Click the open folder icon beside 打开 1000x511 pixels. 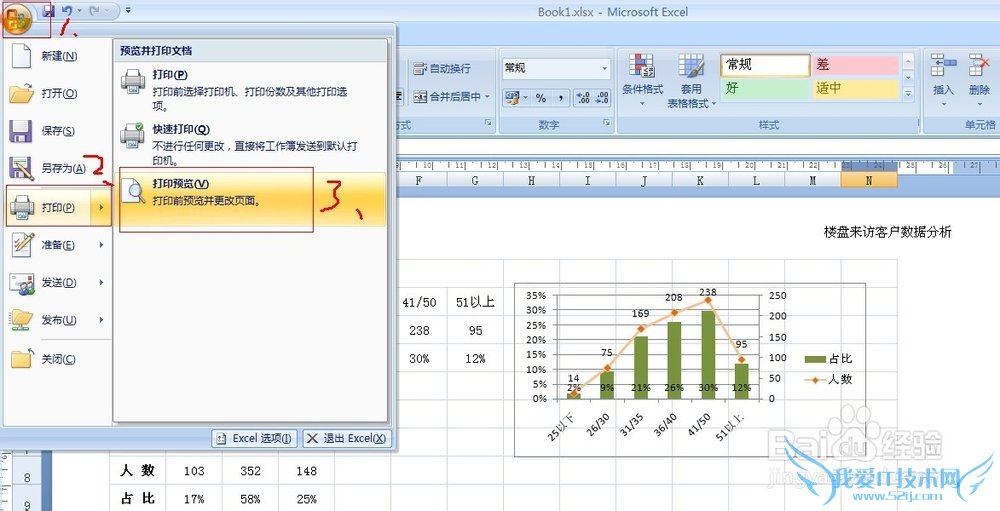(x=22, y=94)
